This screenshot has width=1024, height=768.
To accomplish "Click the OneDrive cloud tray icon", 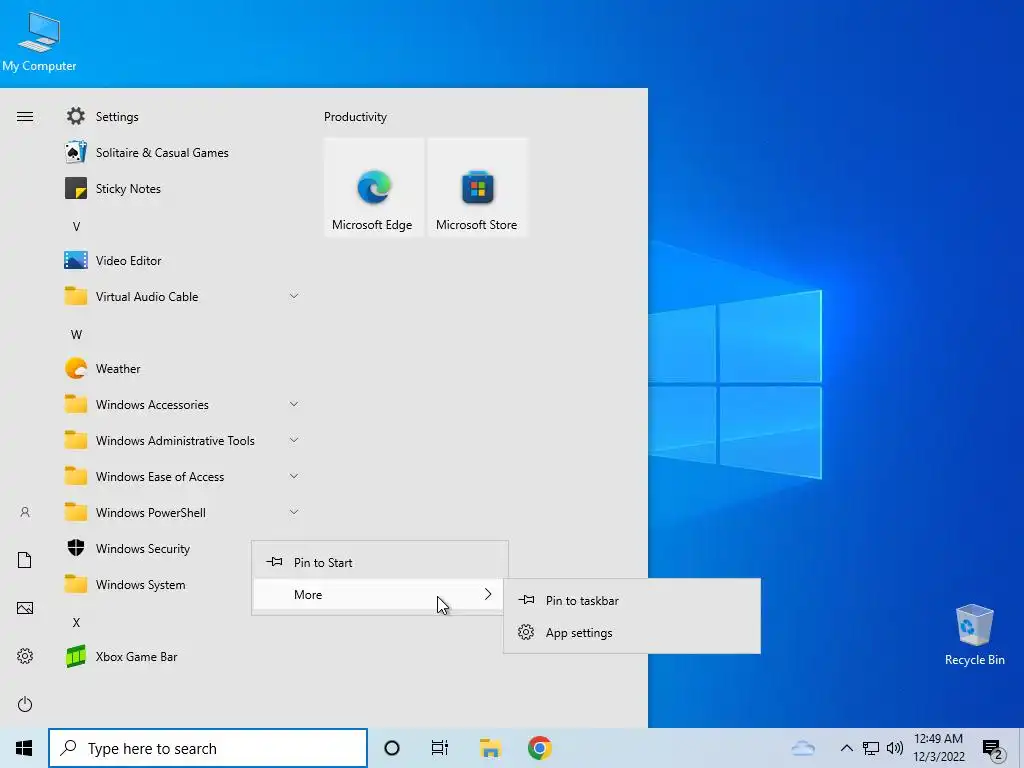I will (x=803, y=748).
